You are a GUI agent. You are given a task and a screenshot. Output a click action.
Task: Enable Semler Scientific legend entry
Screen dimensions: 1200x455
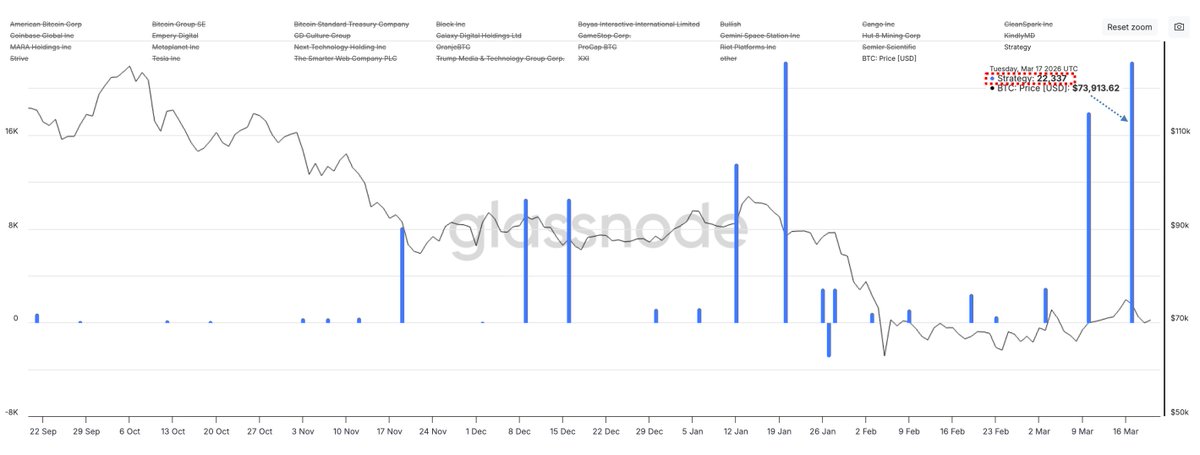[889, 47]
